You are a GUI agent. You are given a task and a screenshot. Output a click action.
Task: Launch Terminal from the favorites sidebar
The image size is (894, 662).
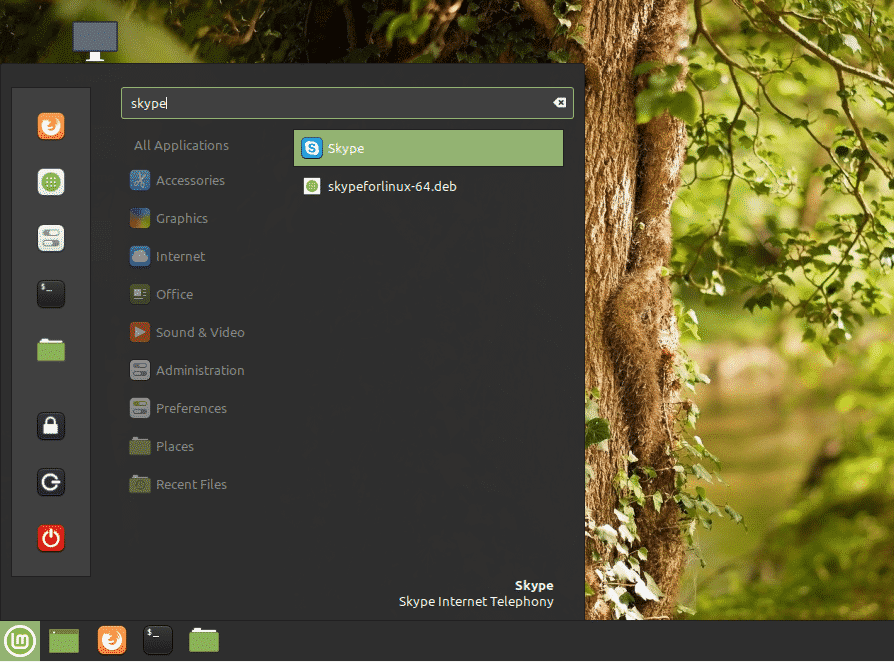click(x=51, y=294)
